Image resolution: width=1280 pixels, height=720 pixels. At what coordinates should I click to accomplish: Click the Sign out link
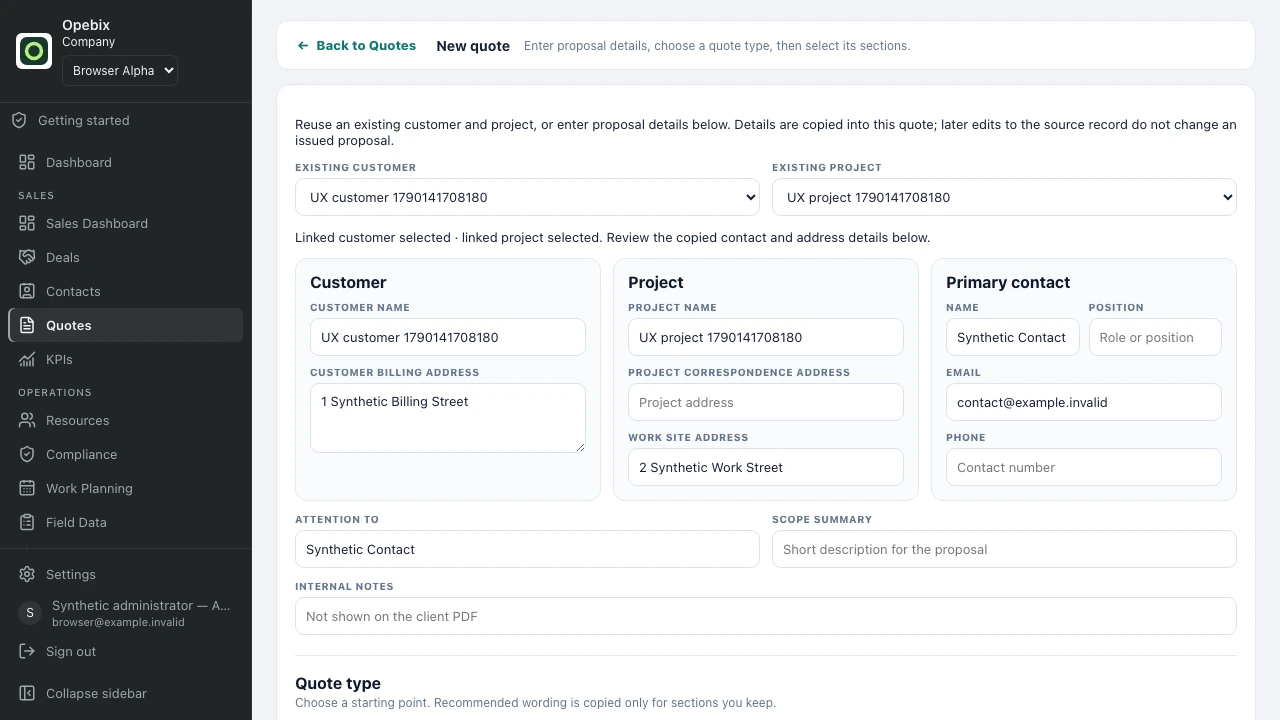pos(126,651)
